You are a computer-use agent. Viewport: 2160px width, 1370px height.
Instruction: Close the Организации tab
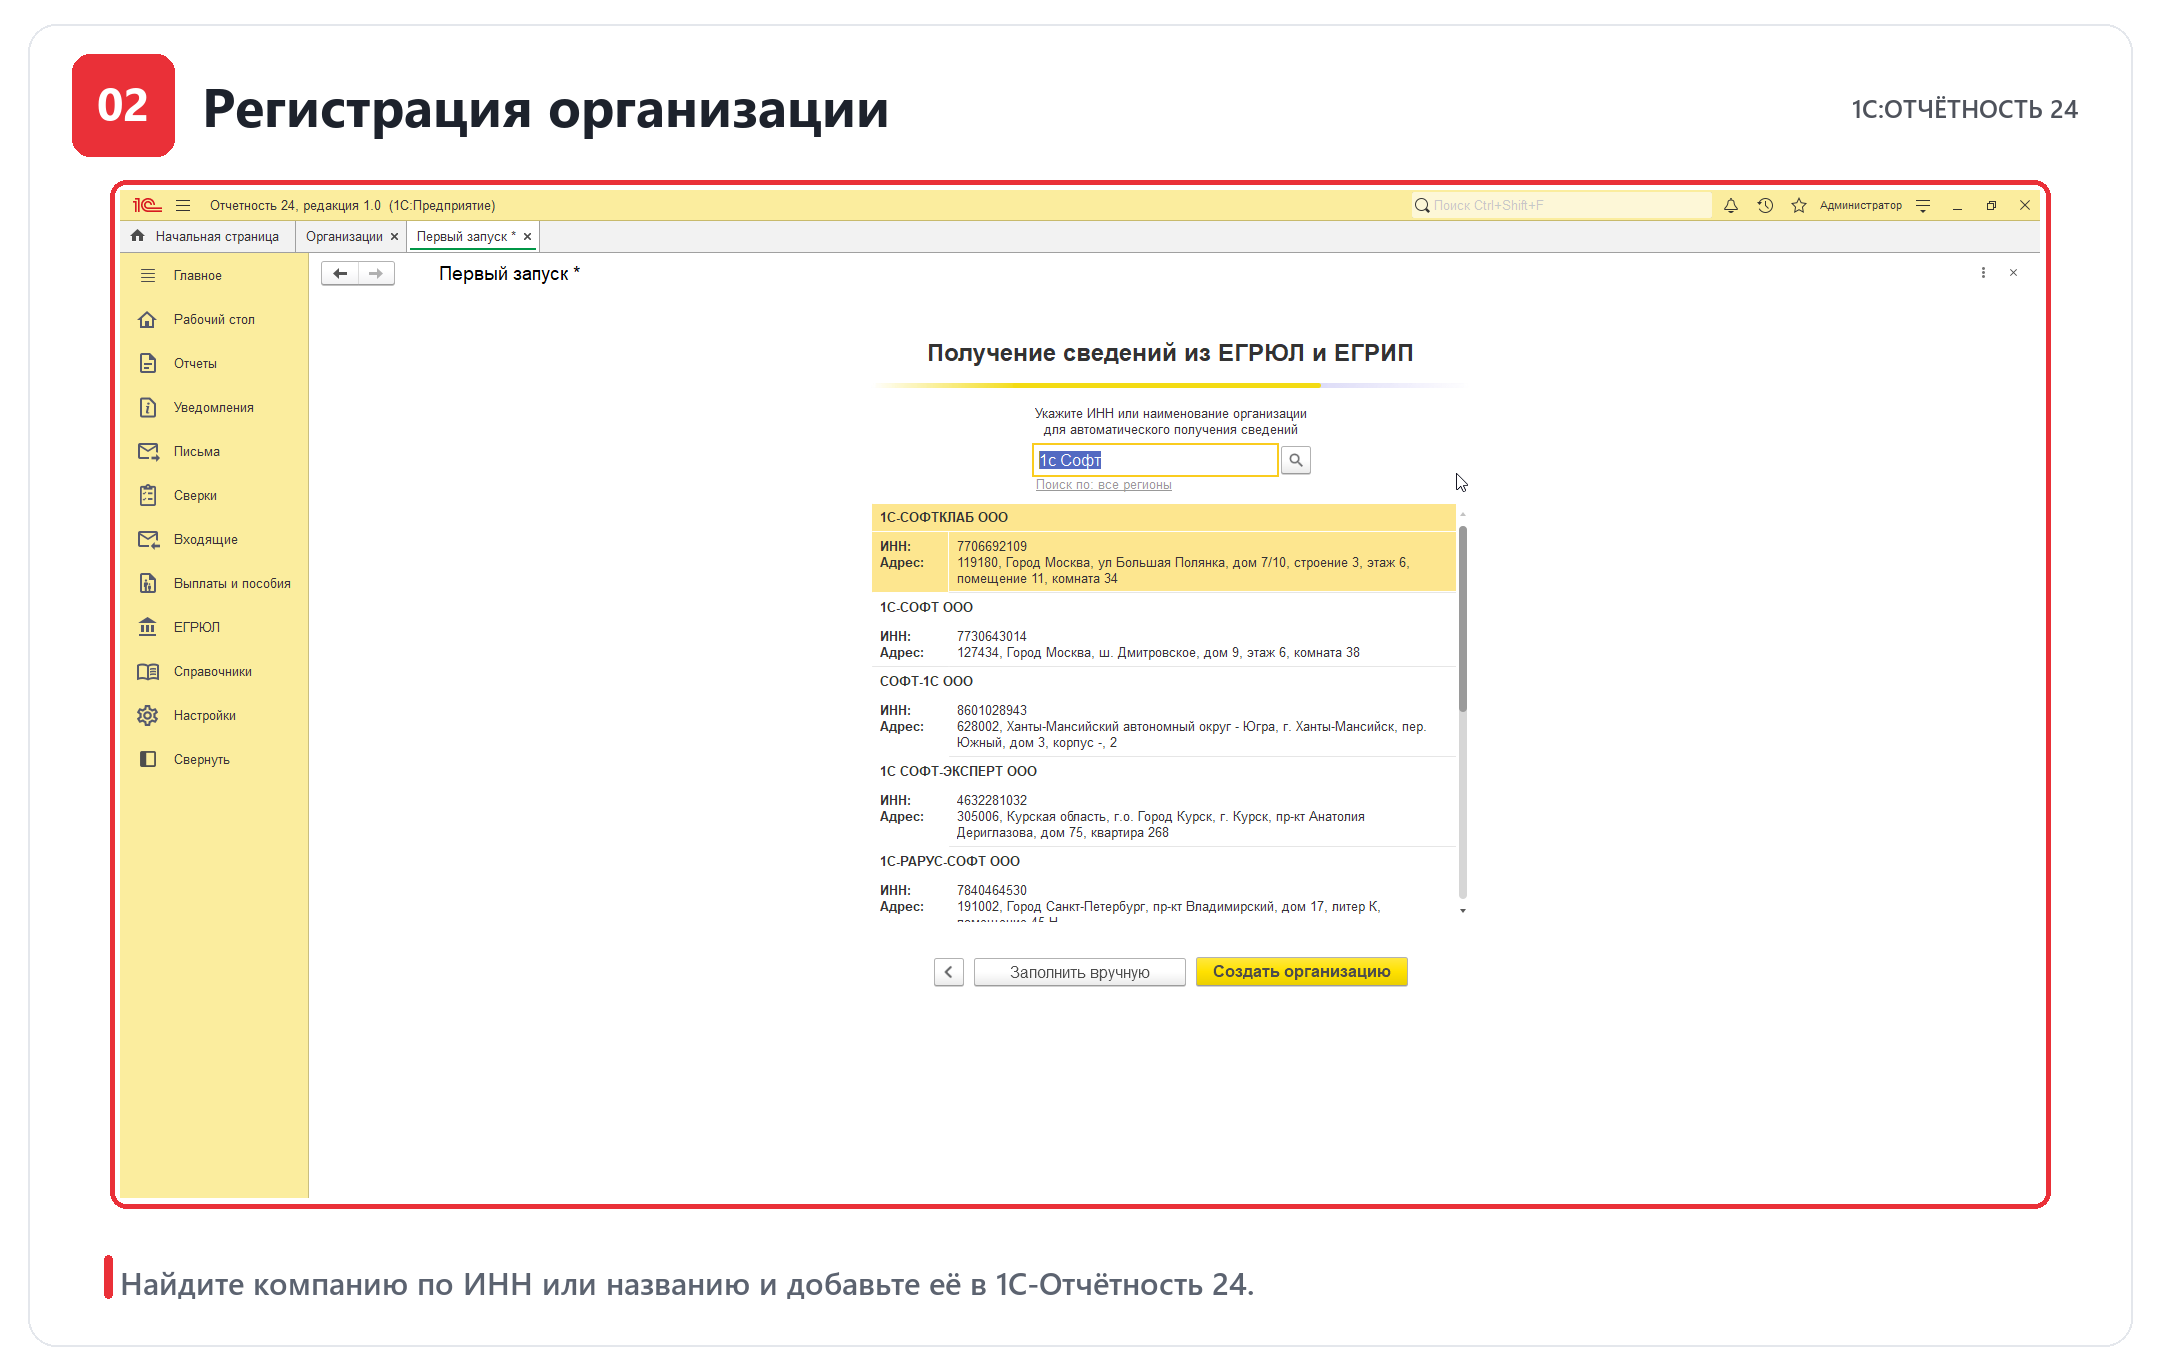point(394,237)
